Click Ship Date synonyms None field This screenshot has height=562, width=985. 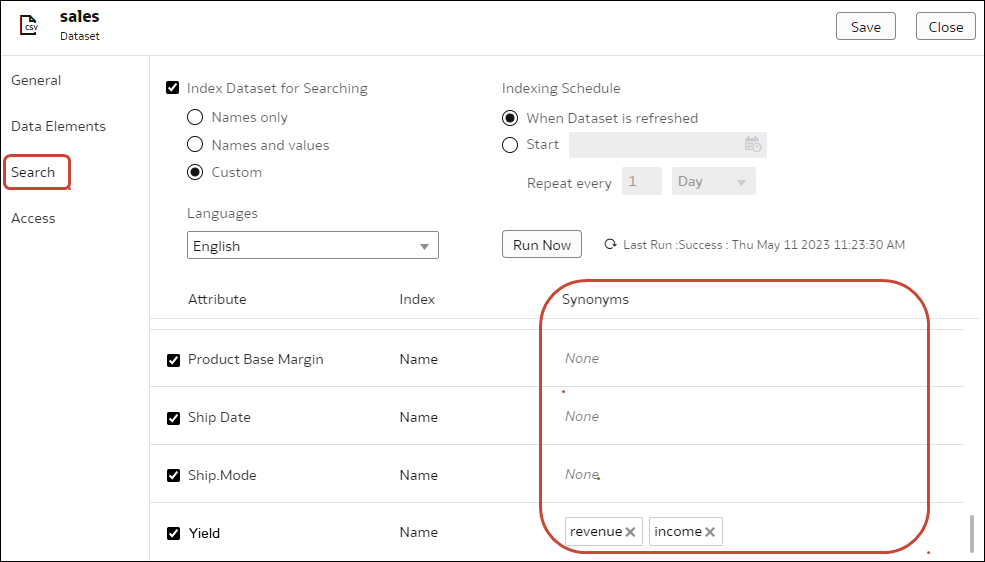[582, 416]
